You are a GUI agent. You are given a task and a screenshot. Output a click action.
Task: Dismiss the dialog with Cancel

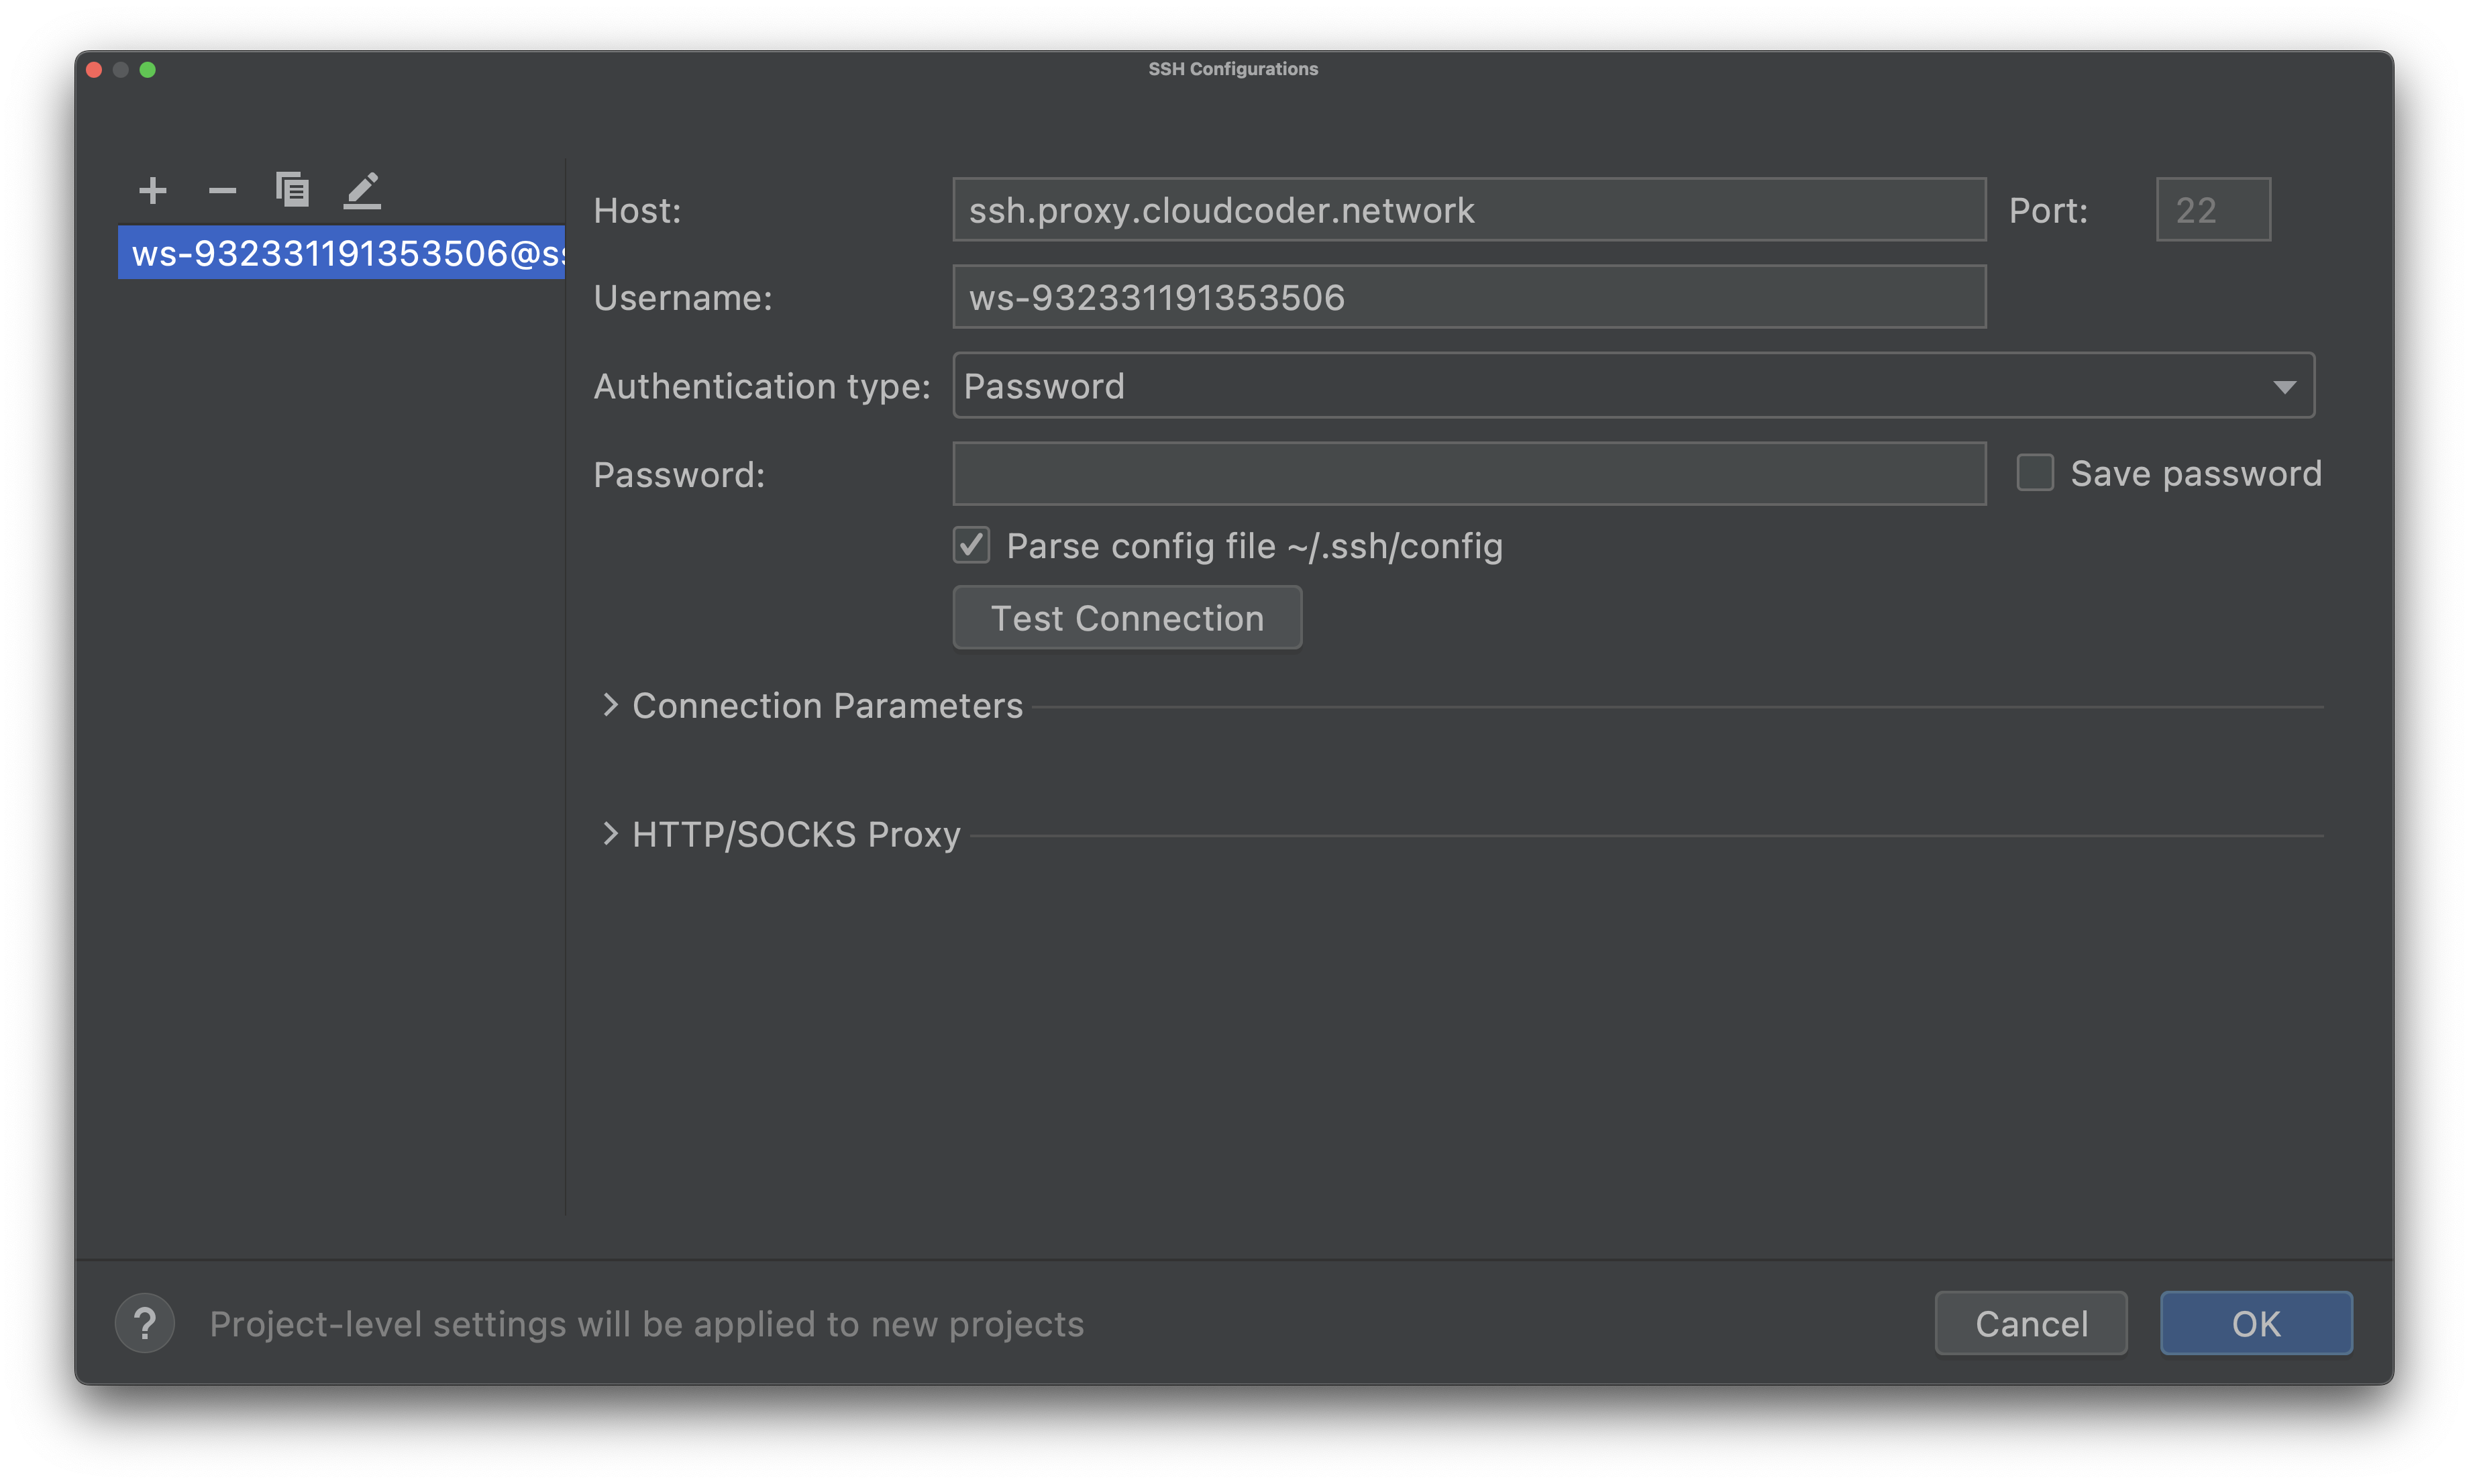[2031, 1323]
